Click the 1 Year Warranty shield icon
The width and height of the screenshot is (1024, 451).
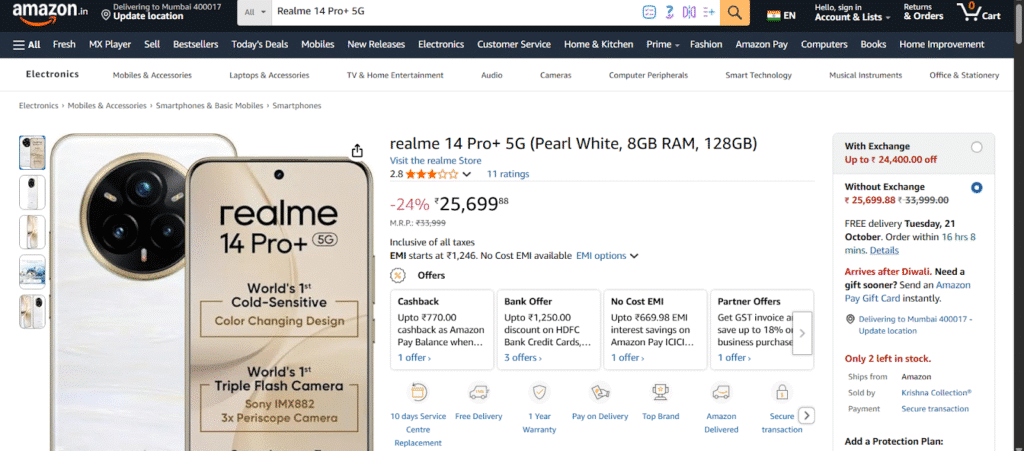coord(539,392)
